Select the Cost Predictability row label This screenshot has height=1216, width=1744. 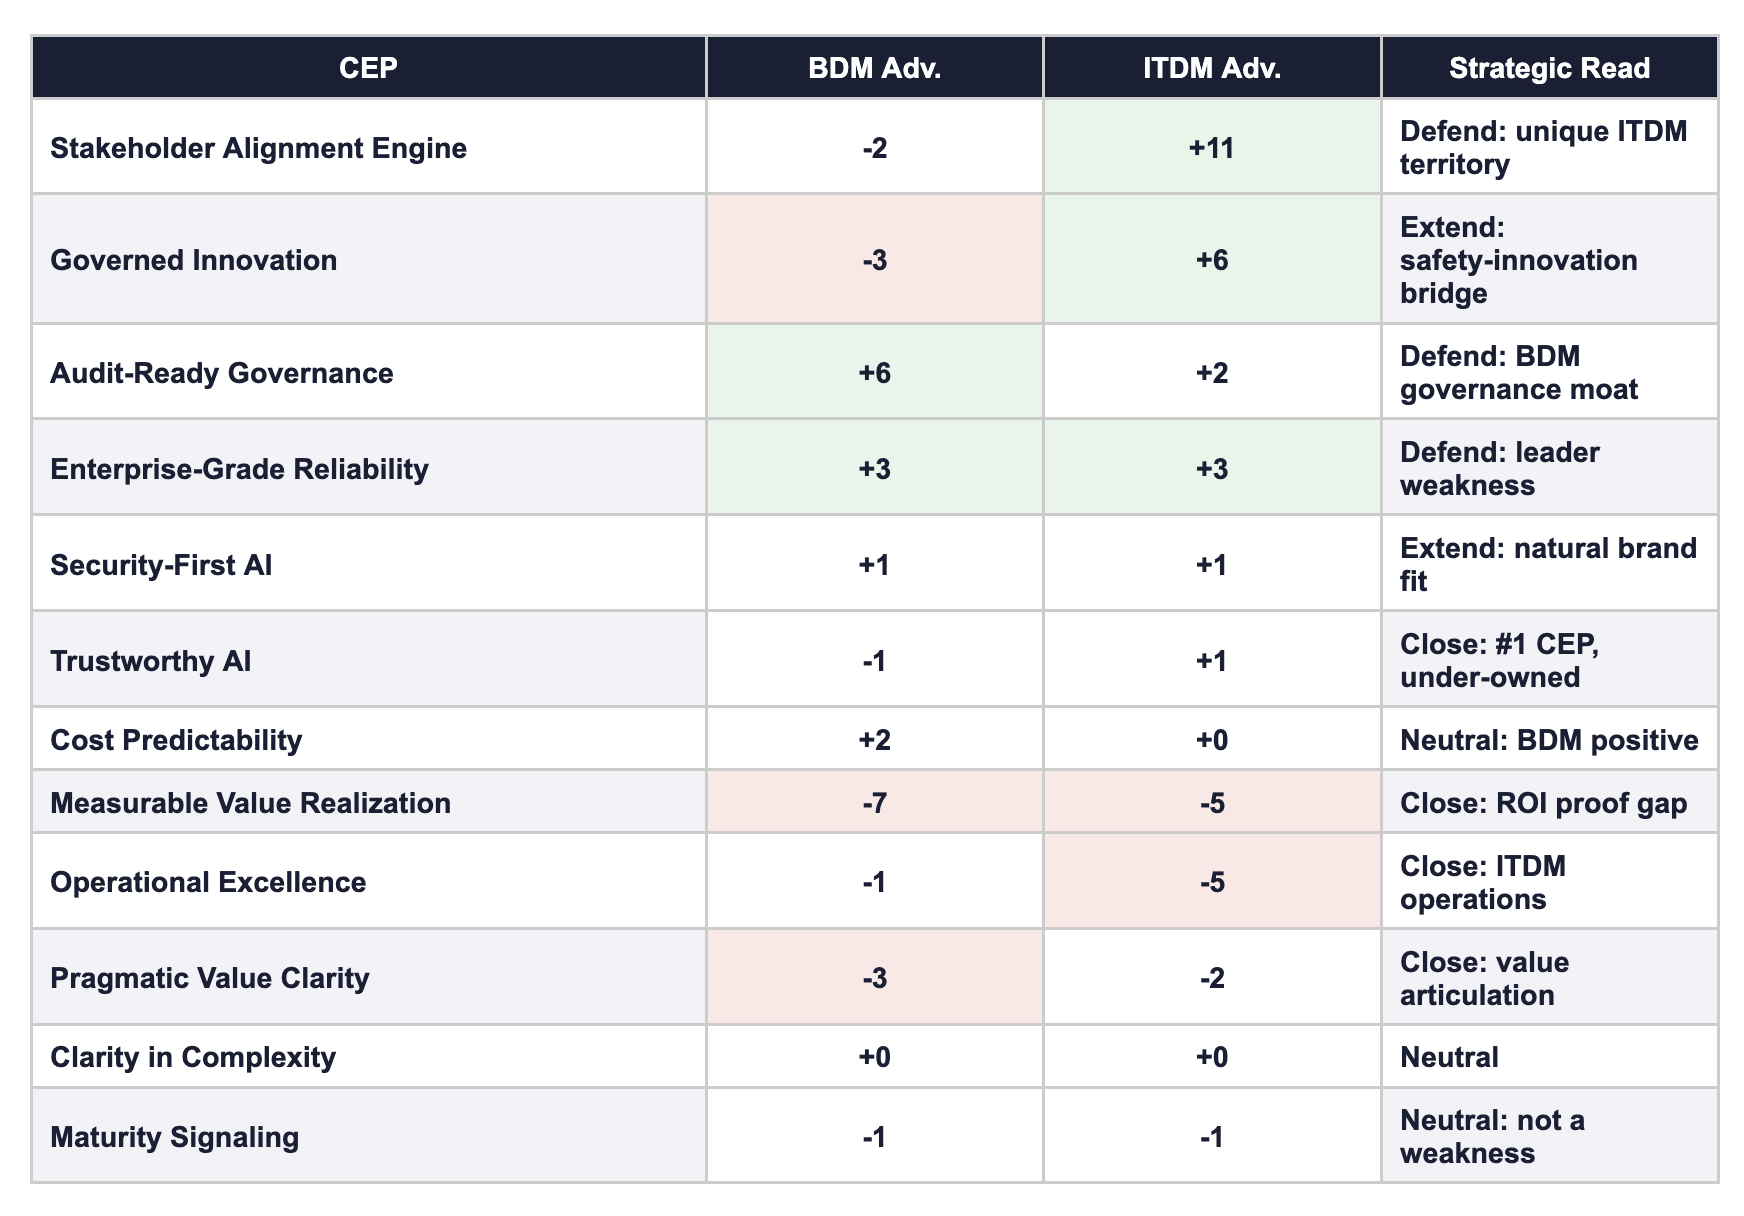click(176, 740)
